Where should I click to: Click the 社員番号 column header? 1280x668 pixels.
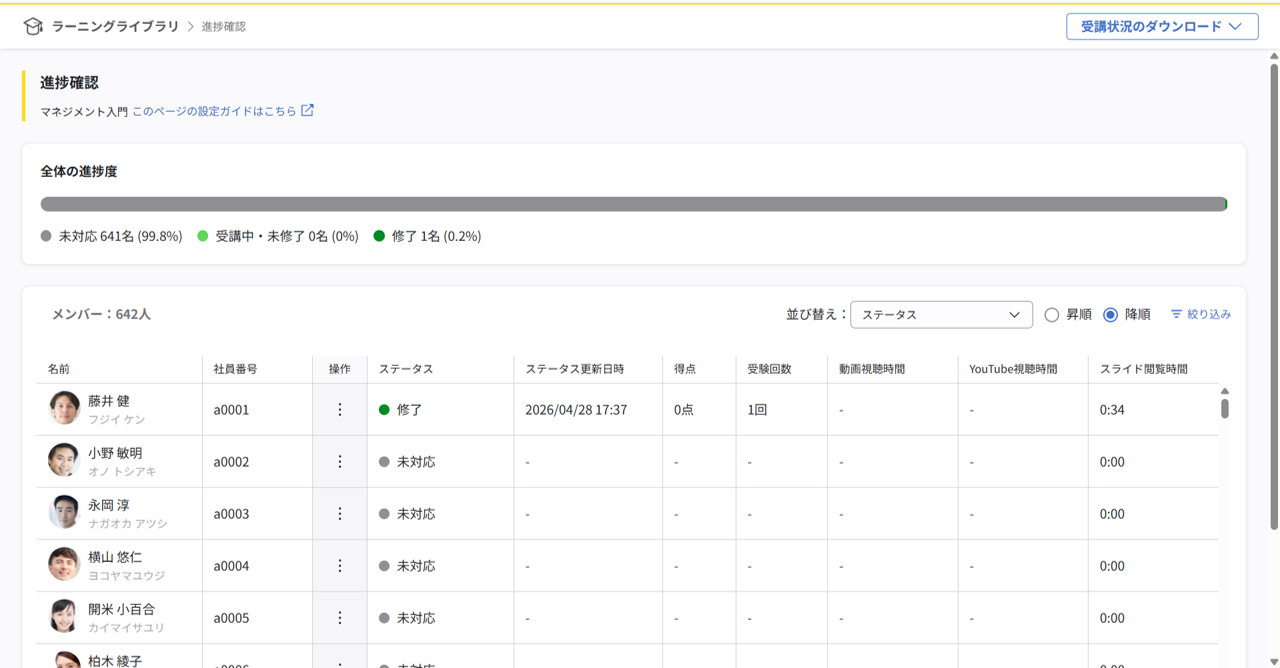click(x=235, y=369)
